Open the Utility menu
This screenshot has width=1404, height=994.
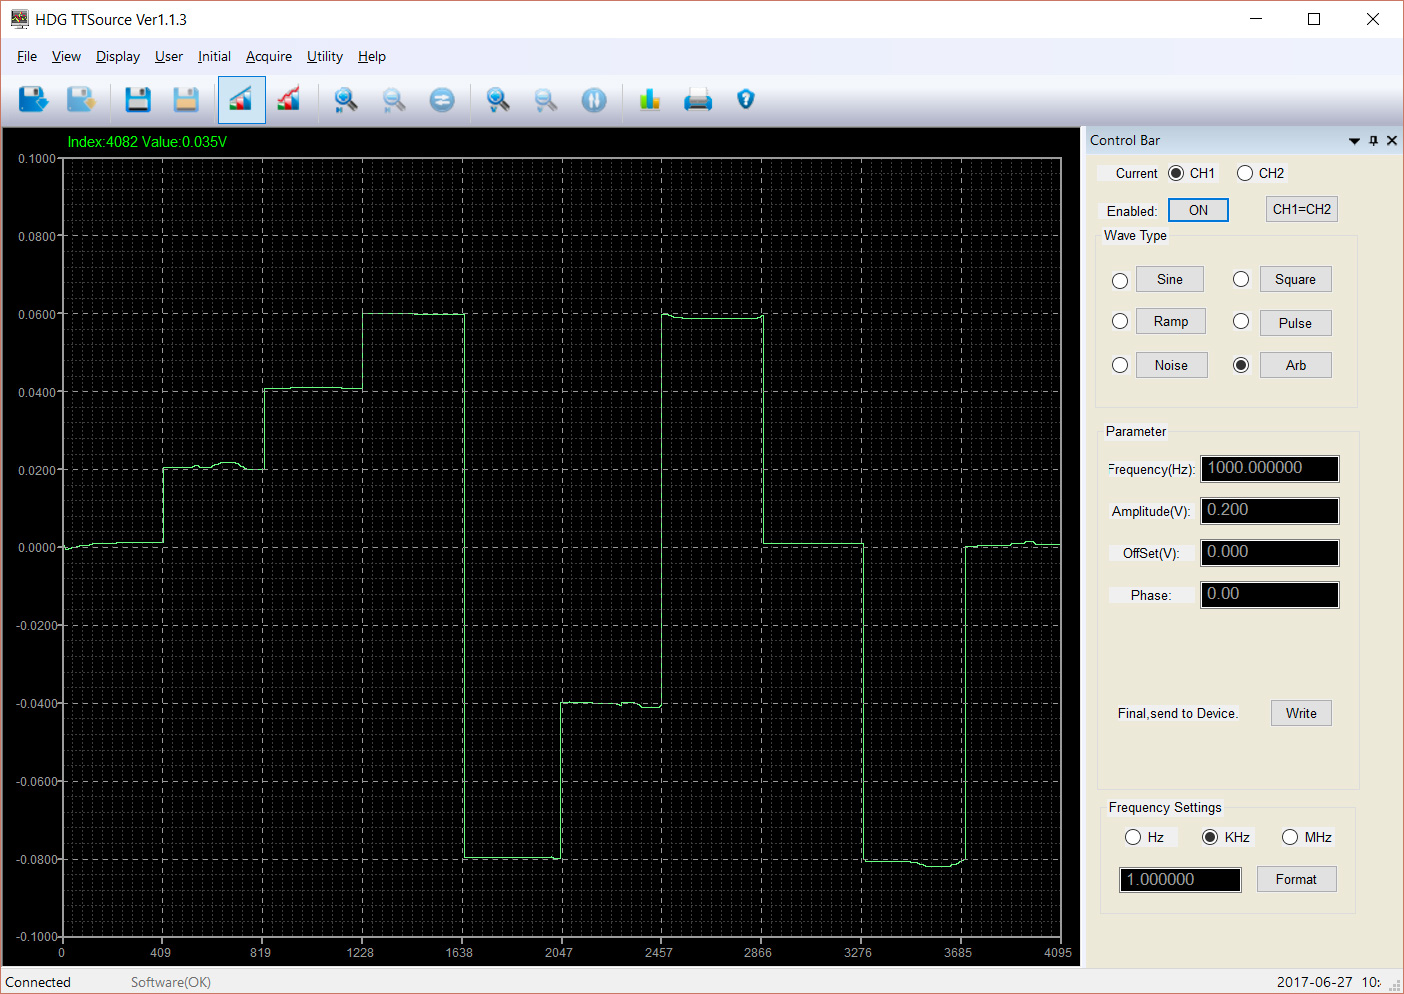pyautogui.click(x=325, y=56)
